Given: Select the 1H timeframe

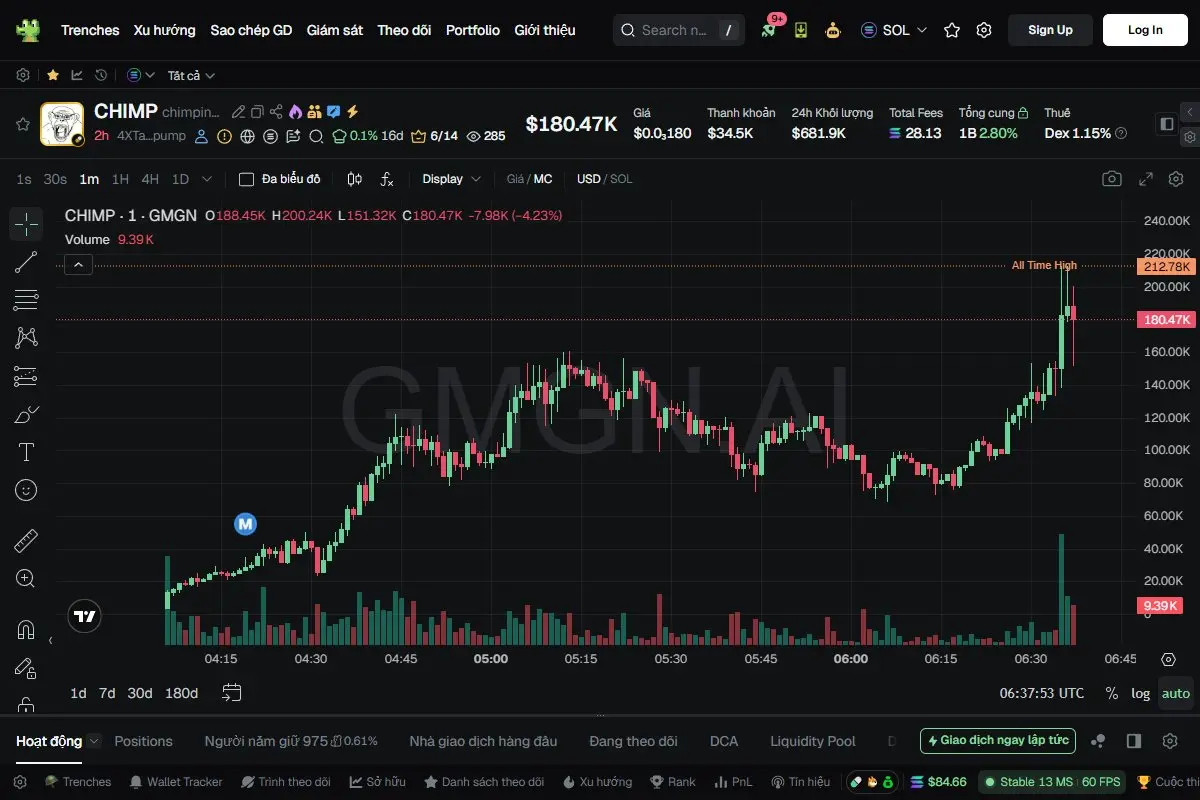Looking at the screenshot, I should coord(120,179).
